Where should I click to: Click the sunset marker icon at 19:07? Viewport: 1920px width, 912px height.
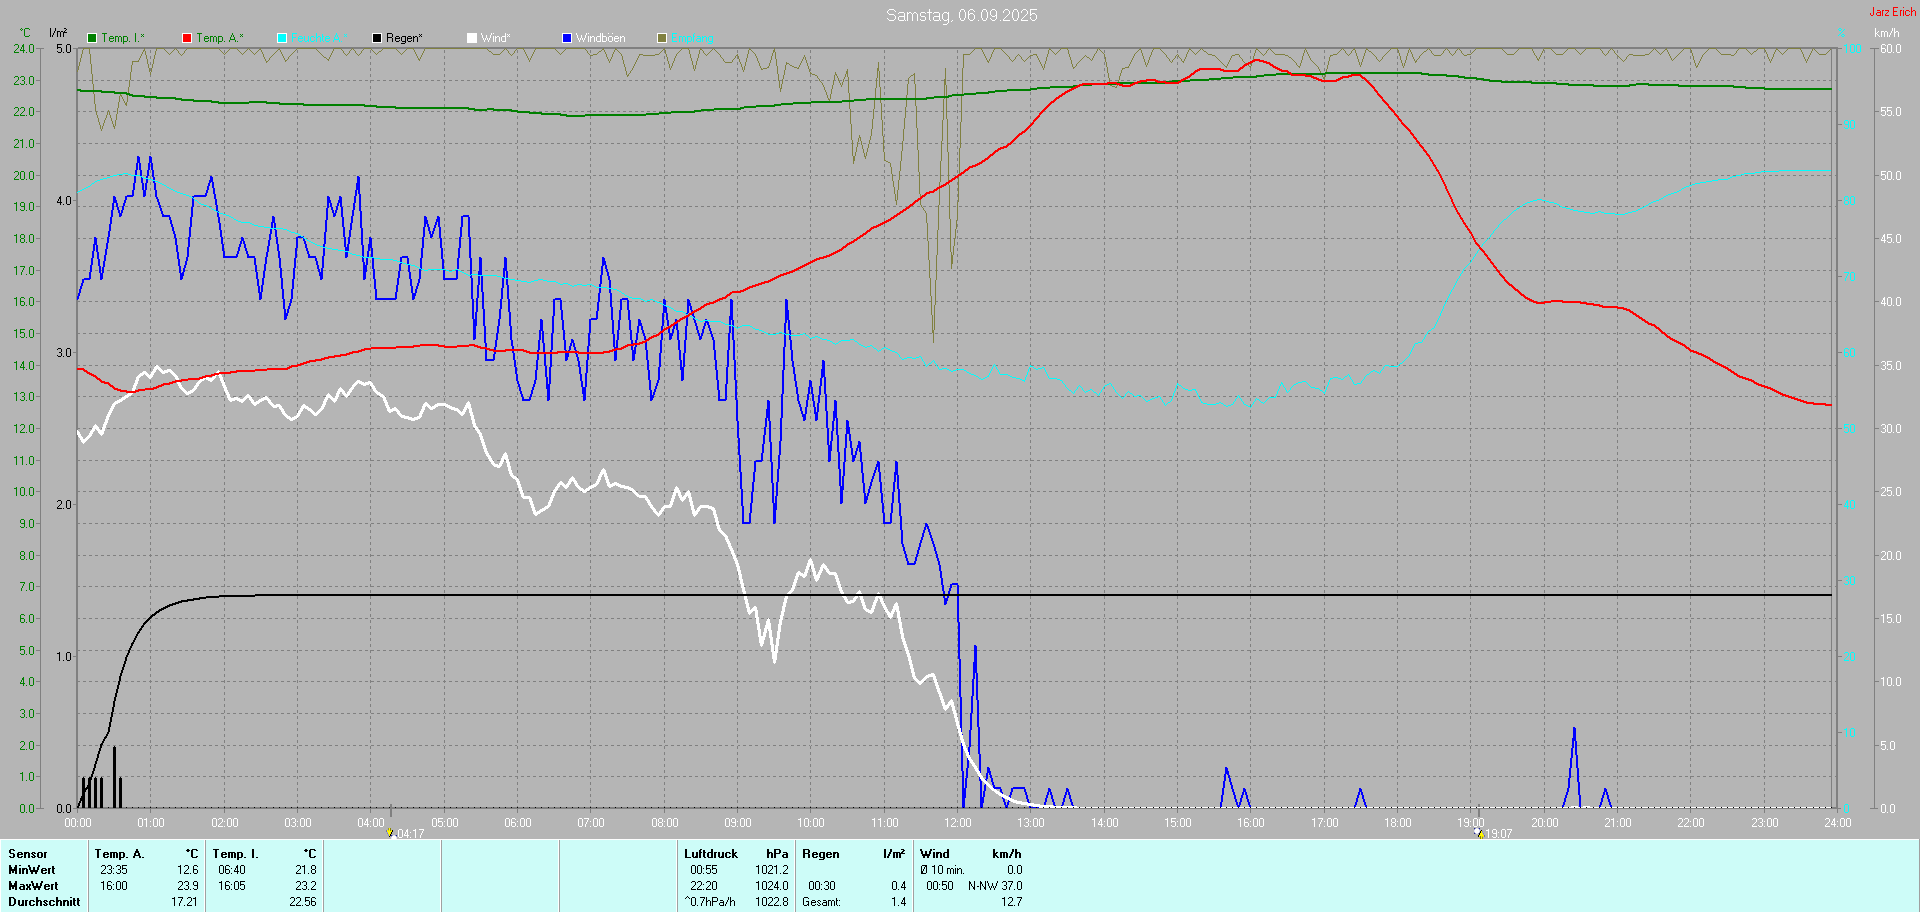tap(1478, 832)
